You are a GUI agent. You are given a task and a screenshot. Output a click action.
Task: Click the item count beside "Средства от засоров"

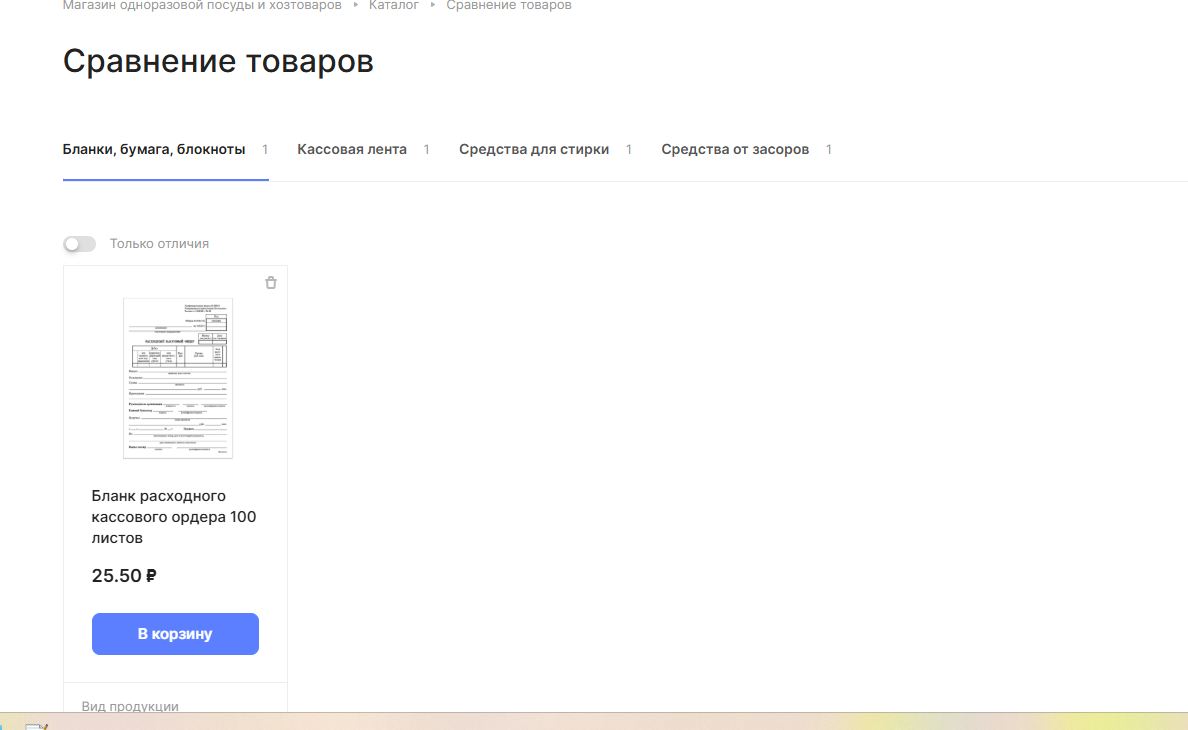tap(829, 150)
